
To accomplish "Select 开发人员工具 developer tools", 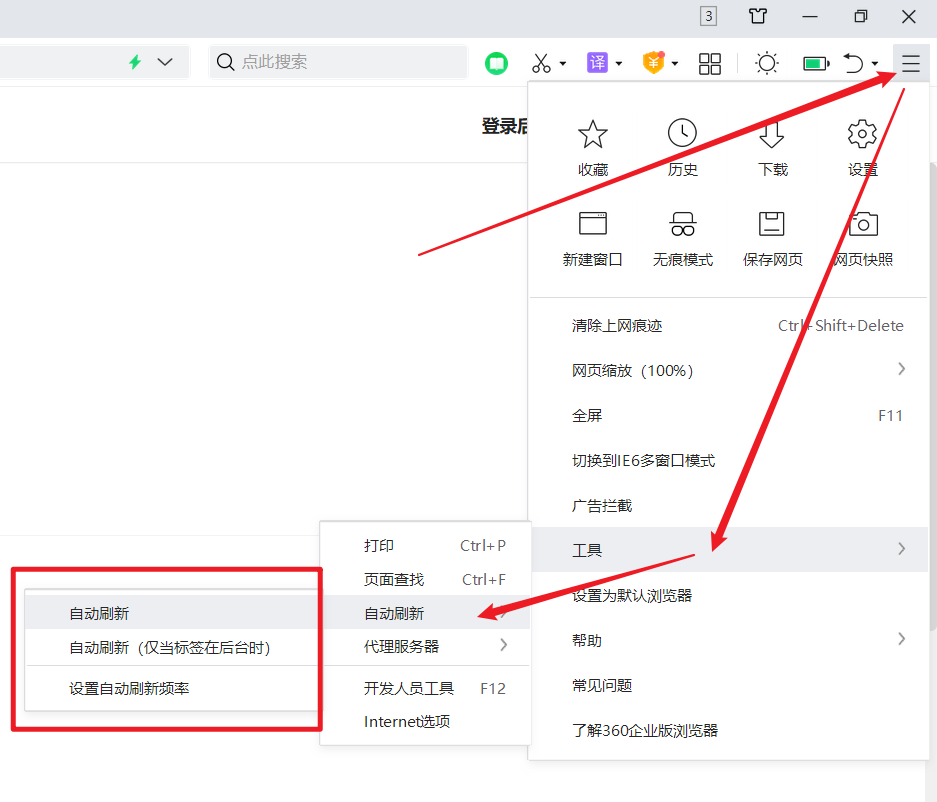I will pyautogui.click(x=425, y=688).
